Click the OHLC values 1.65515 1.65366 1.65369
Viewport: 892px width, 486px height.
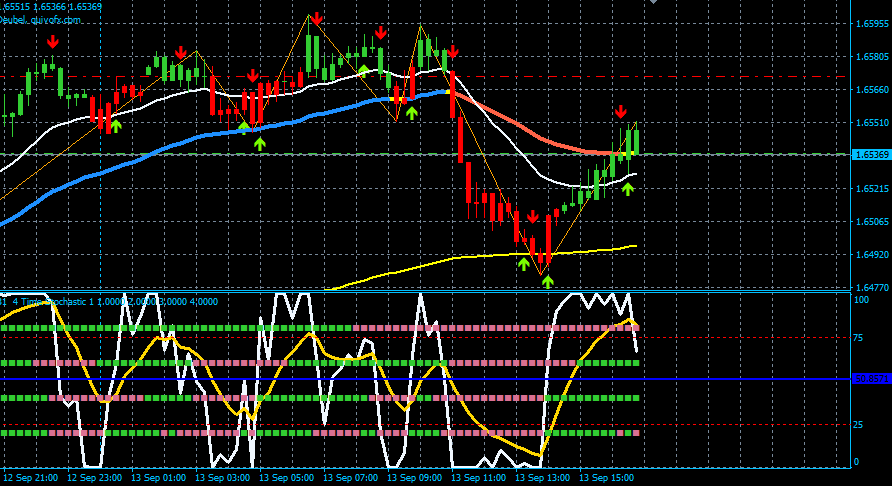(51, 7)
